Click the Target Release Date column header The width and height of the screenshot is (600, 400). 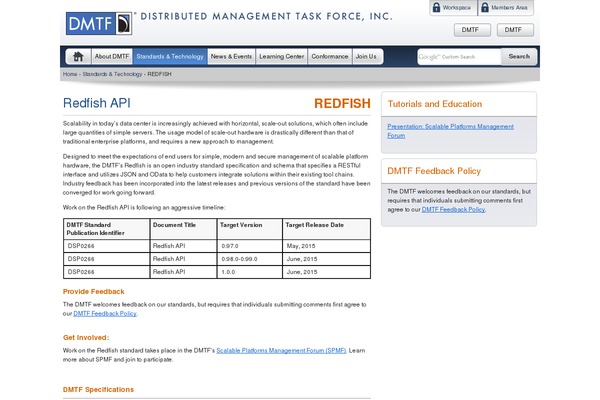[x=326, y=229]
